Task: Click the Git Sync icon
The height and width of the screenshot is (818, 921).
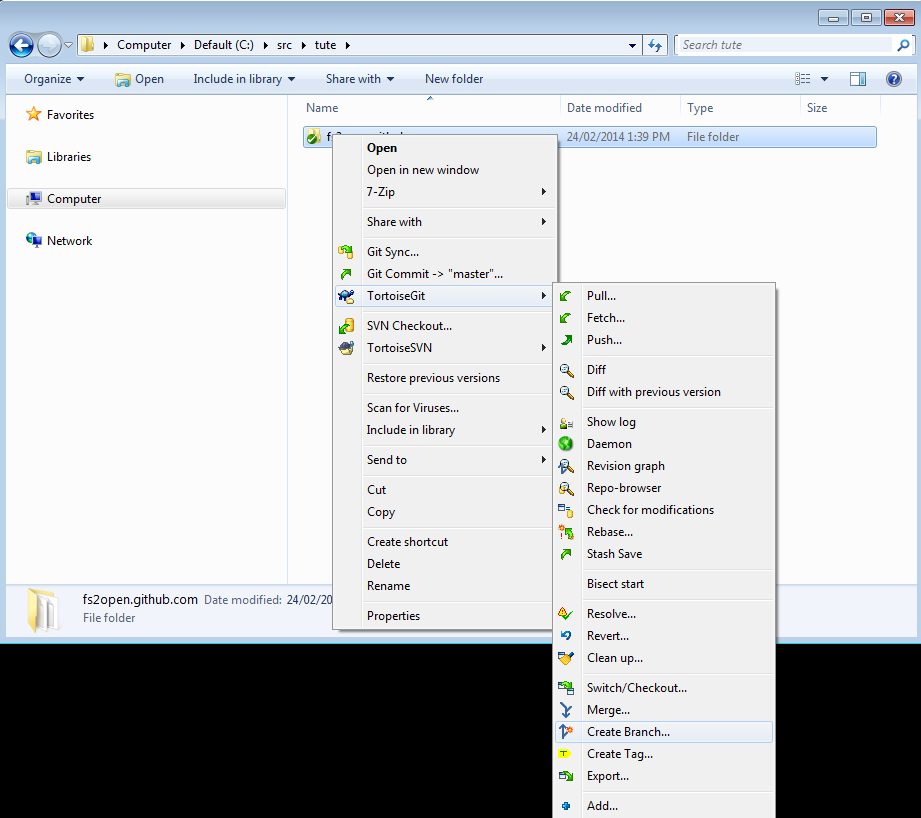Action: 347,252
